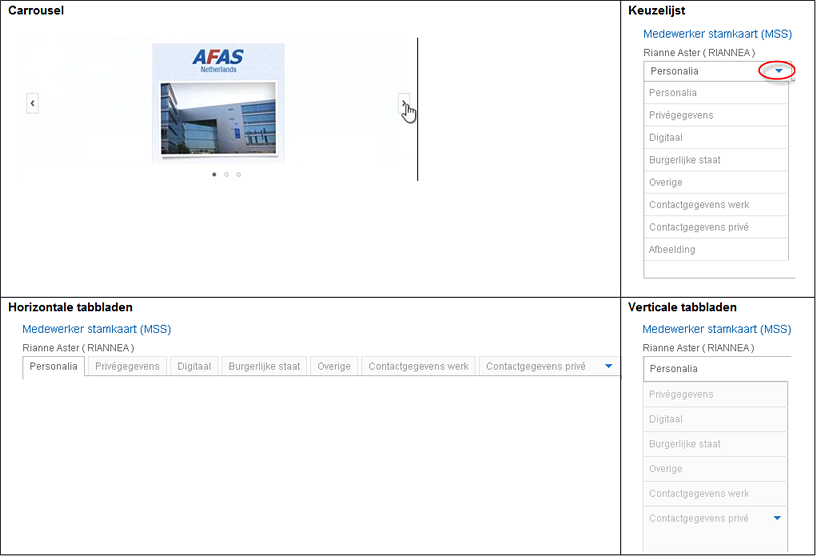816x556 pixels.
Task: Select the Contactgegevens werk horizontal tab
Action: point(418,366)
